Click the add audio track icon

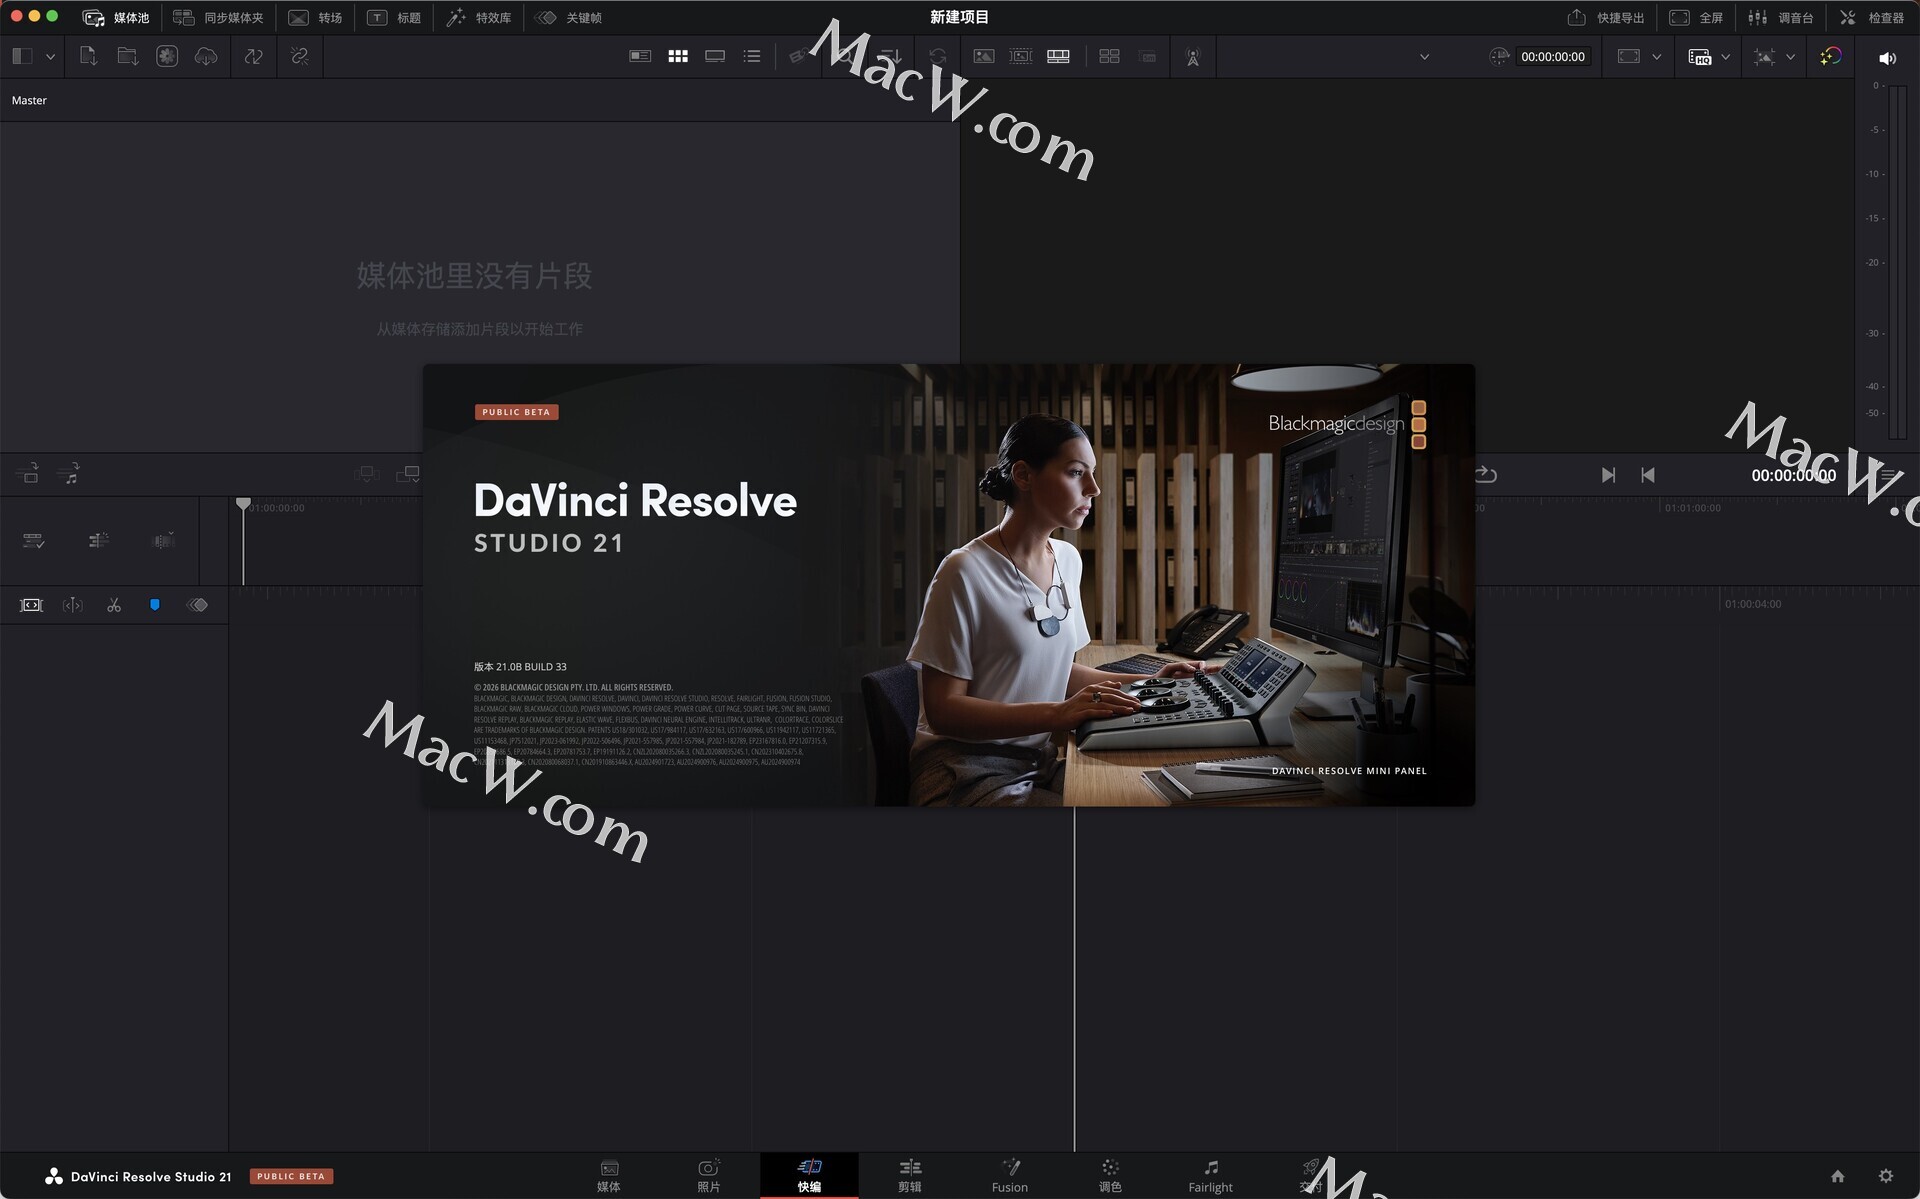click(69, 474)
